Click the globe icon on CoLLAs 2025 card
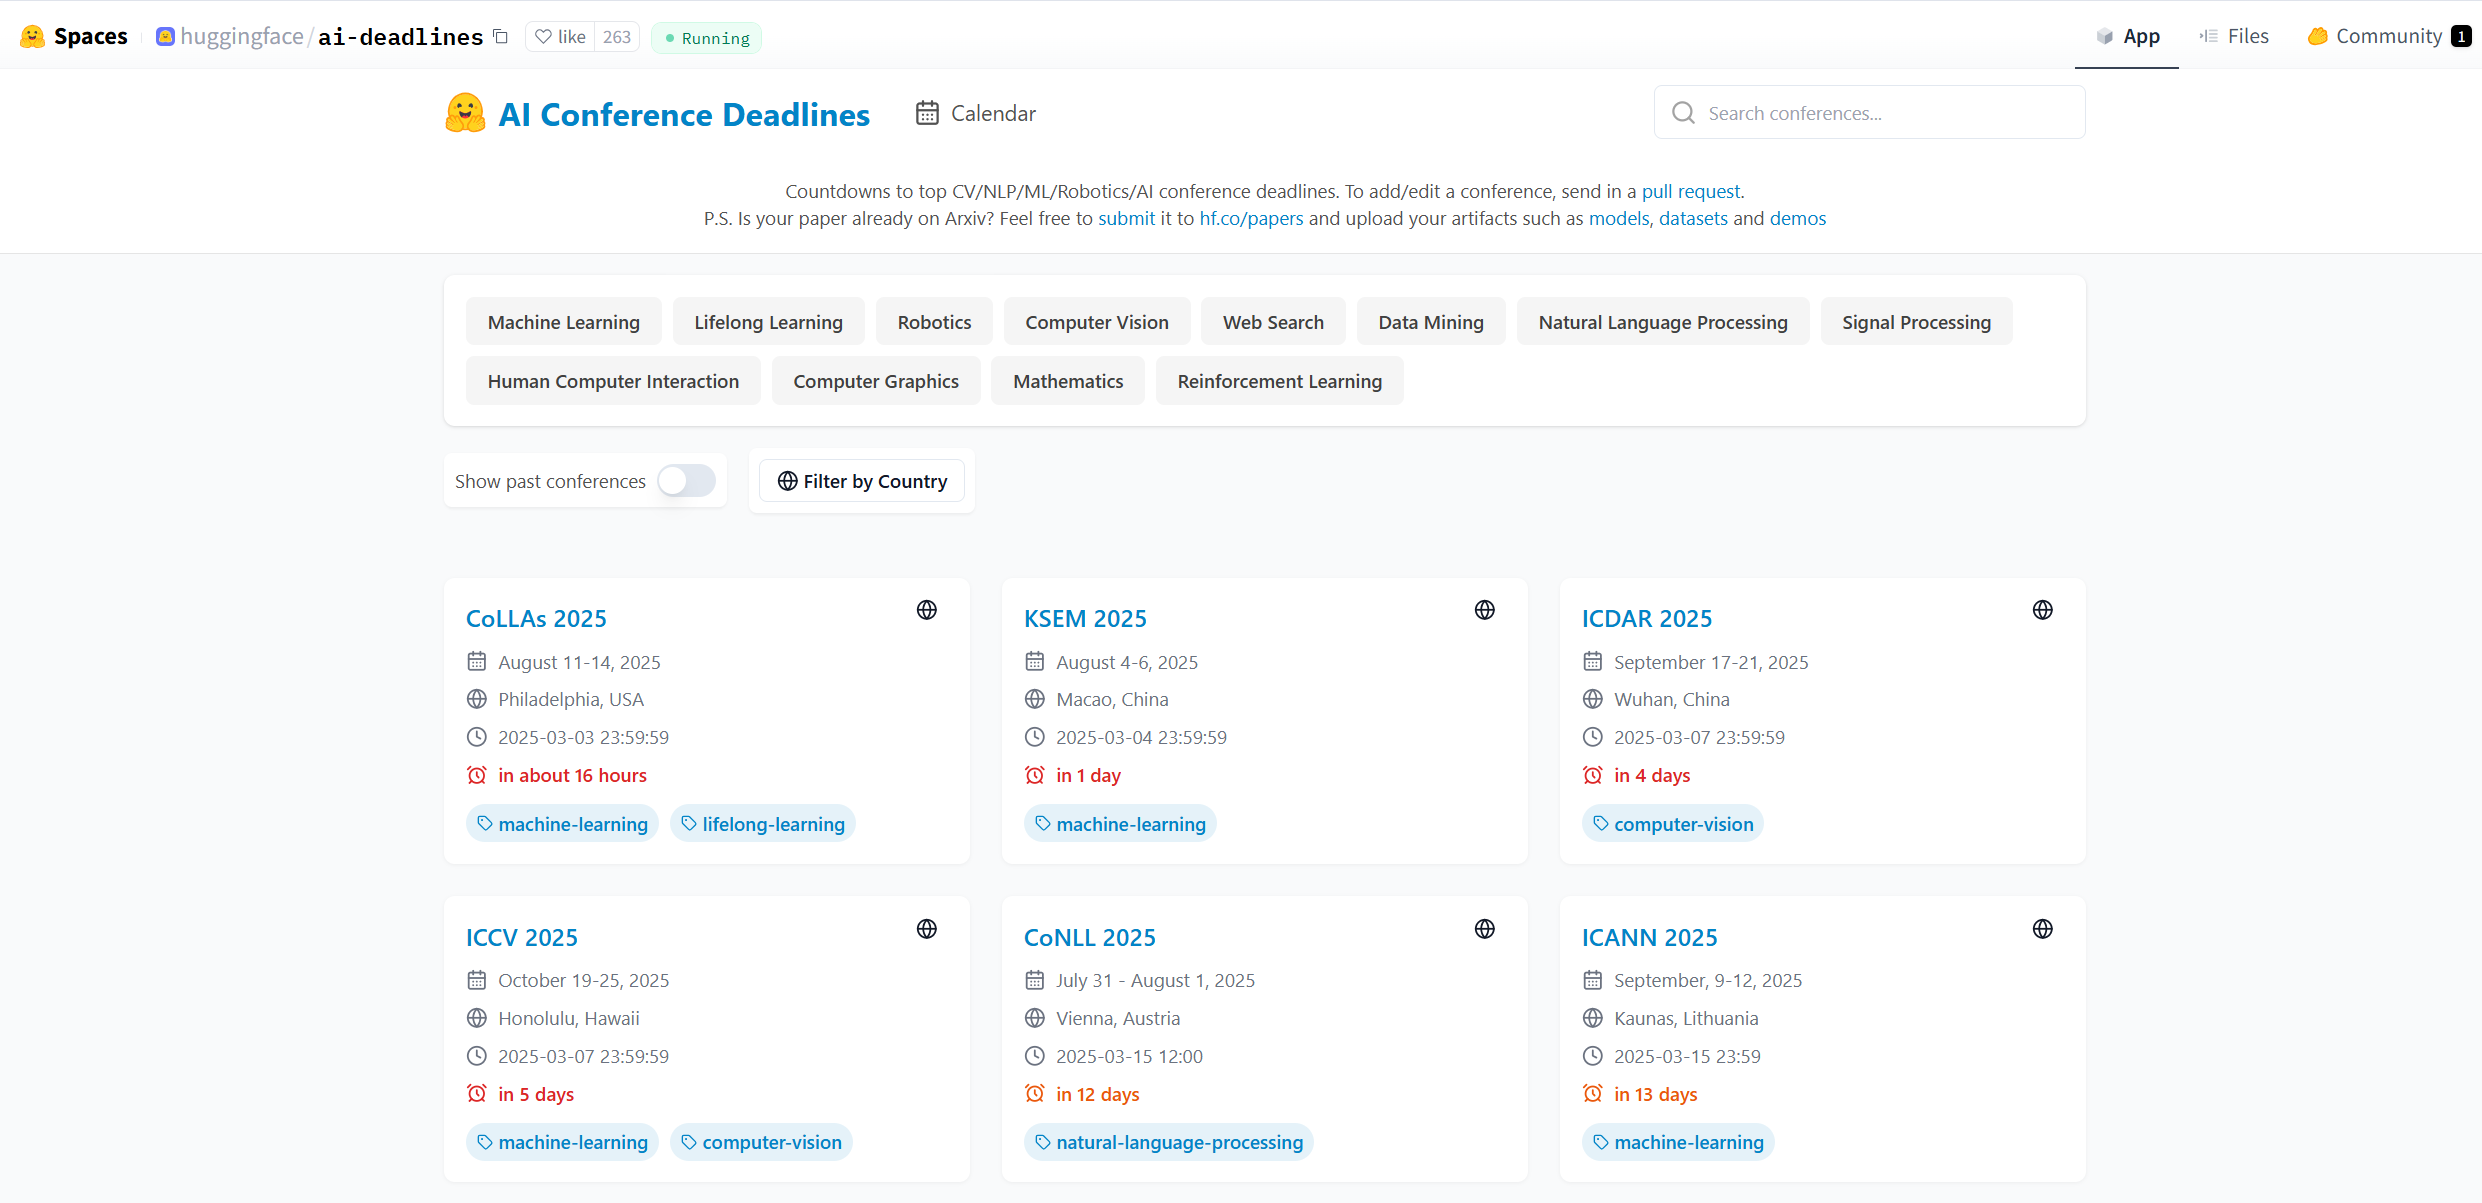The width and height of the screenshot is (2482, 1203). coord(927,610)
